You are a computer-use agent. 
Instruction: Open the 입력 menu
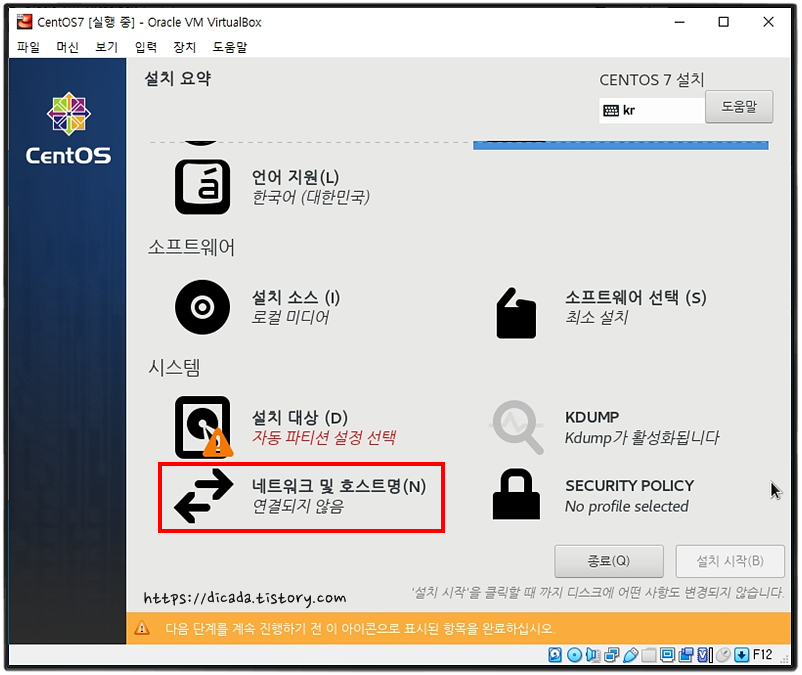[146, 47]
